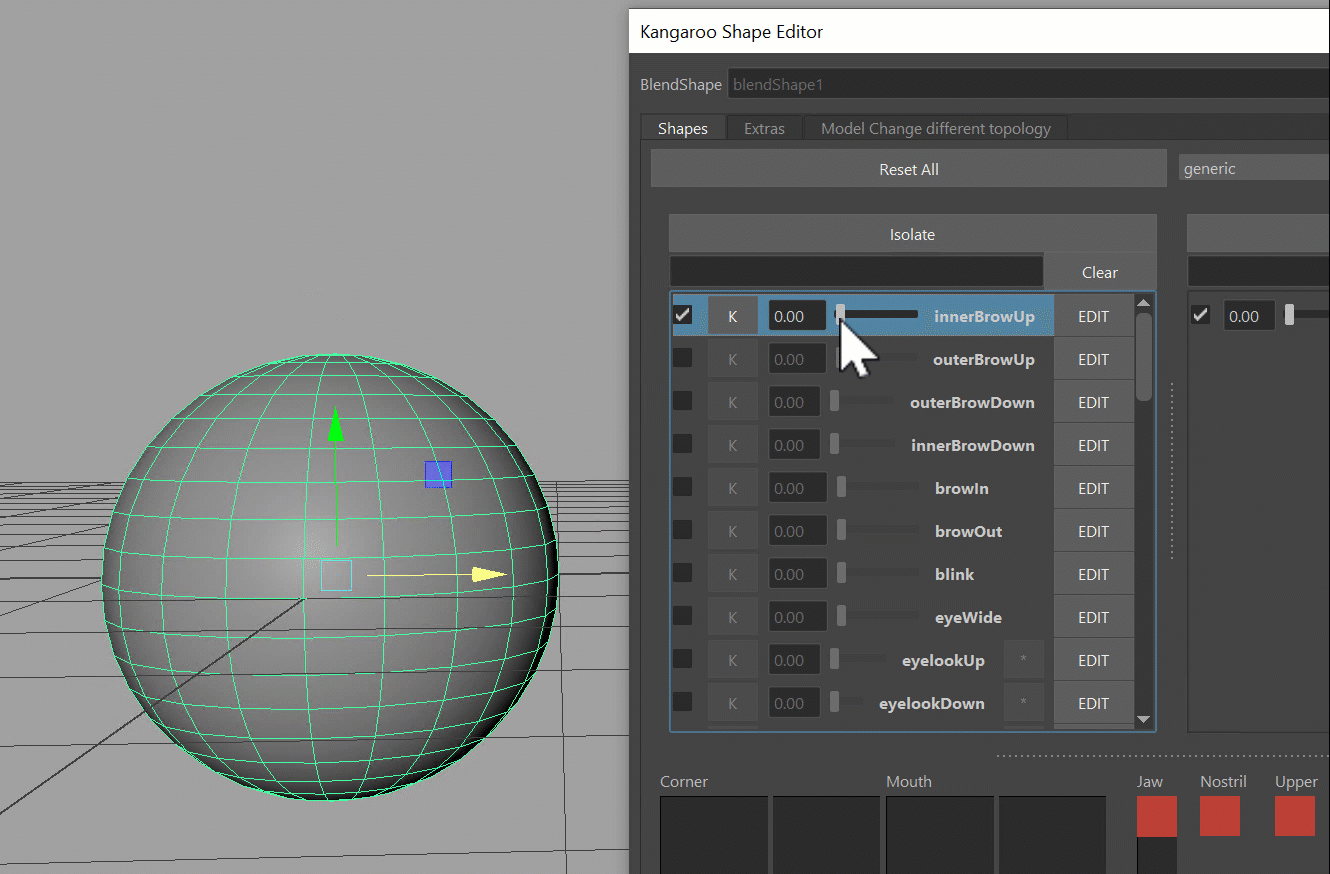Check the eyelookDown checkbox

pos(682,702)
